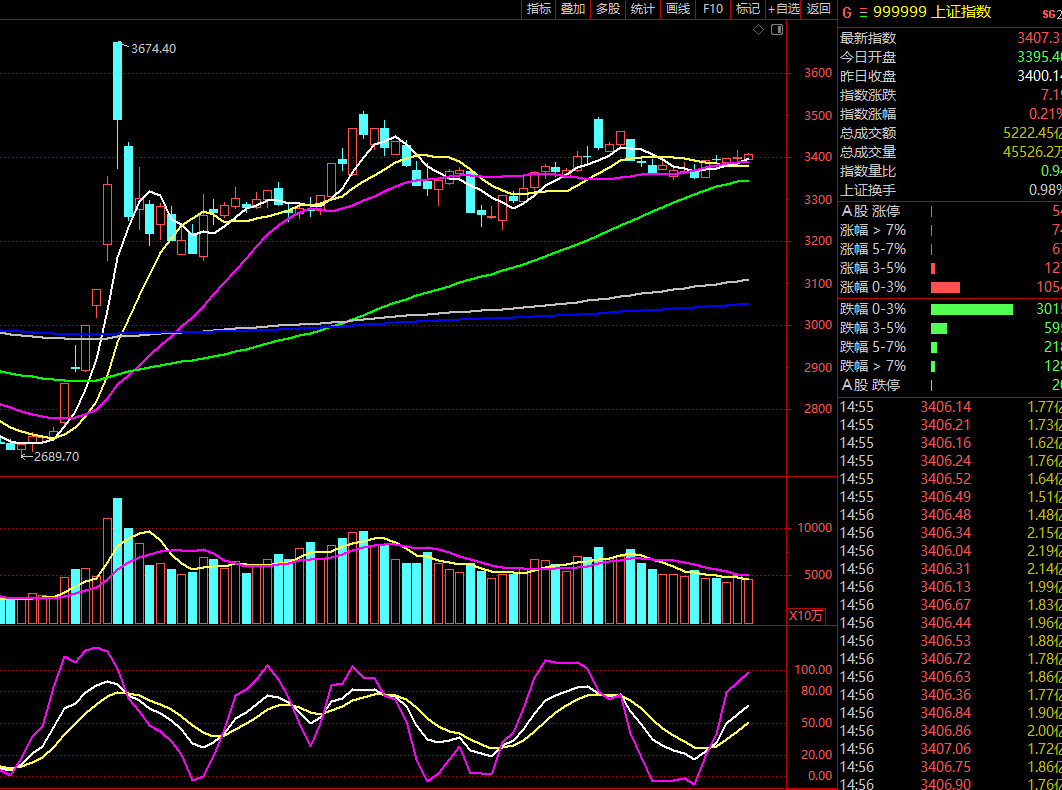The height and width of the screenshot is (790, 1062).
Task: Click 返回 to go back
Action: coord(819,9)
